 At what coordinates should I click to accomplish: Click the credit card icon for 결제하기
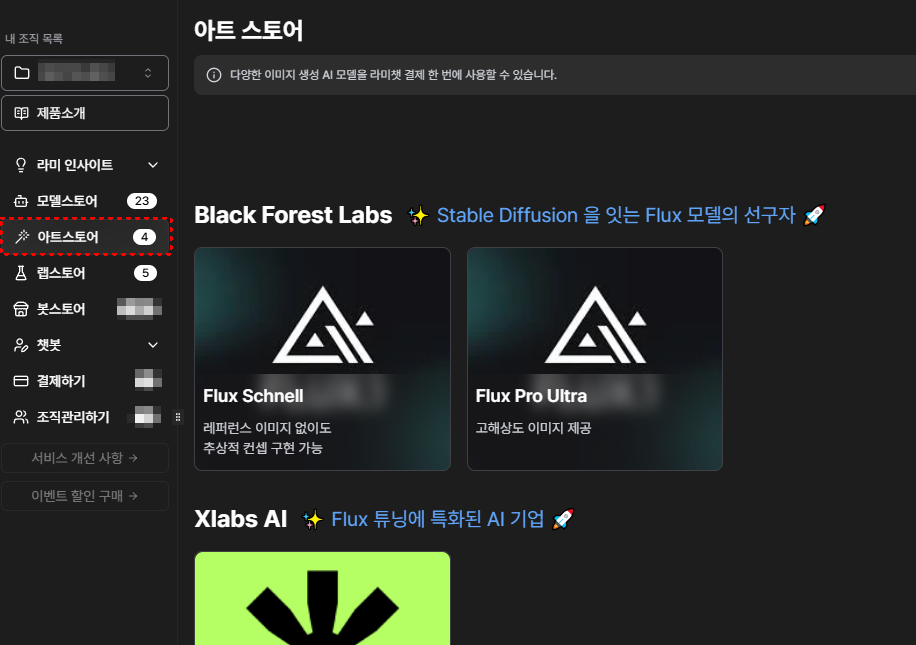click(x=21, y=382)
